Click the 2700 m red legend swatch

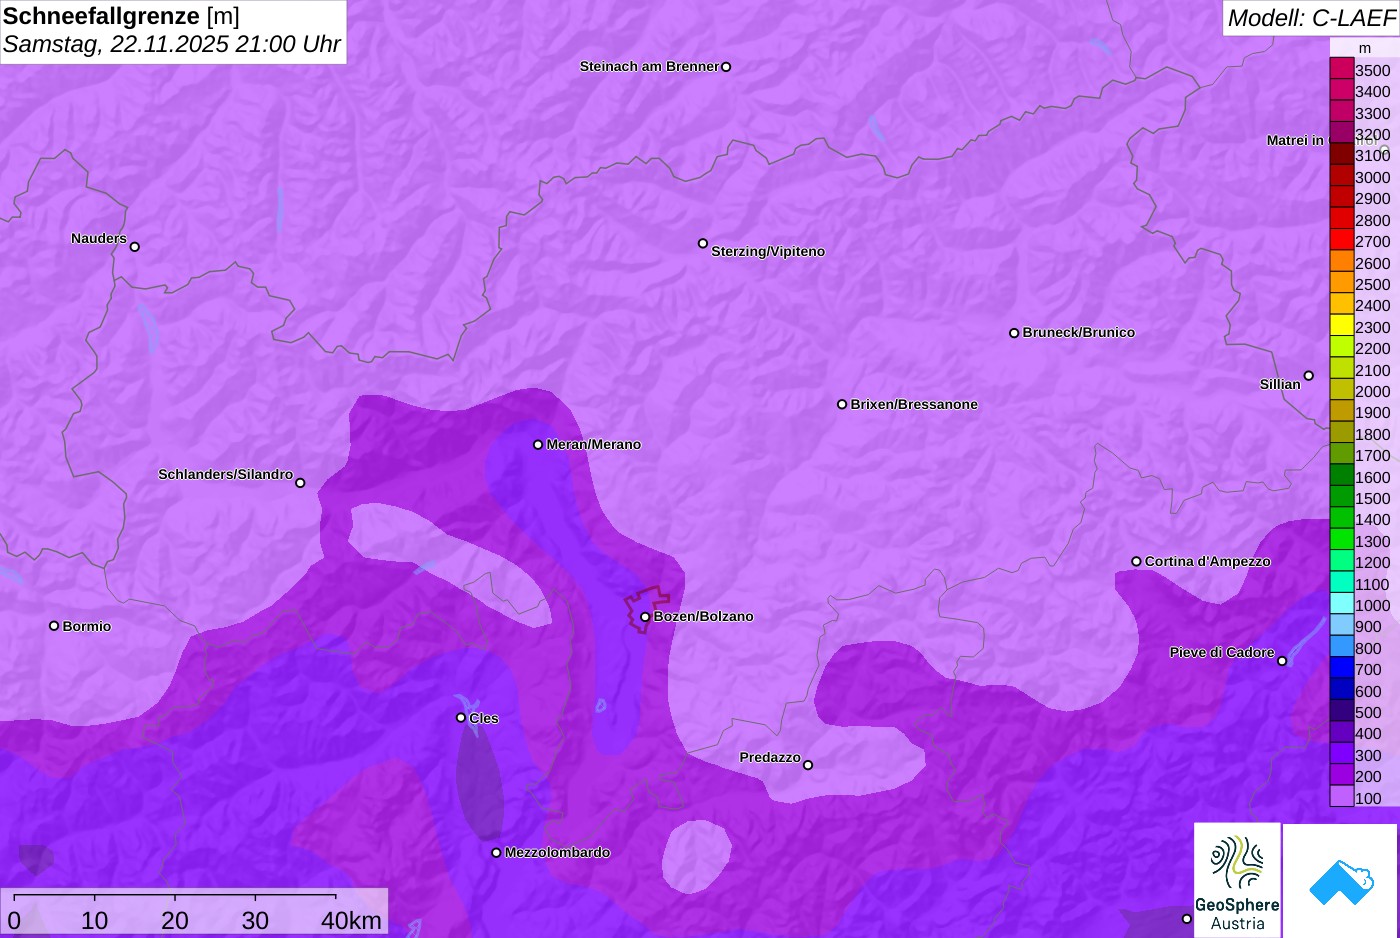click(x=1341, y=241)
